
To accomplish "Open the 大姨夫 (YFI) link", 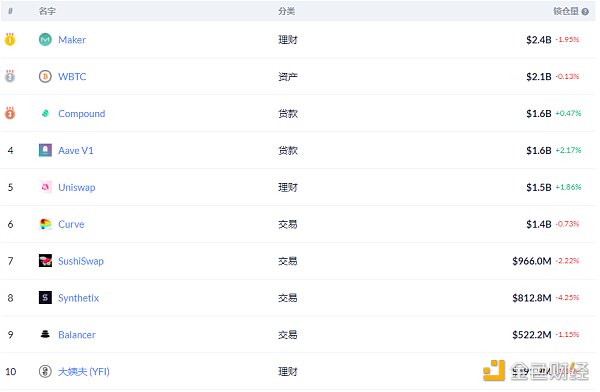I will (83, 372).
